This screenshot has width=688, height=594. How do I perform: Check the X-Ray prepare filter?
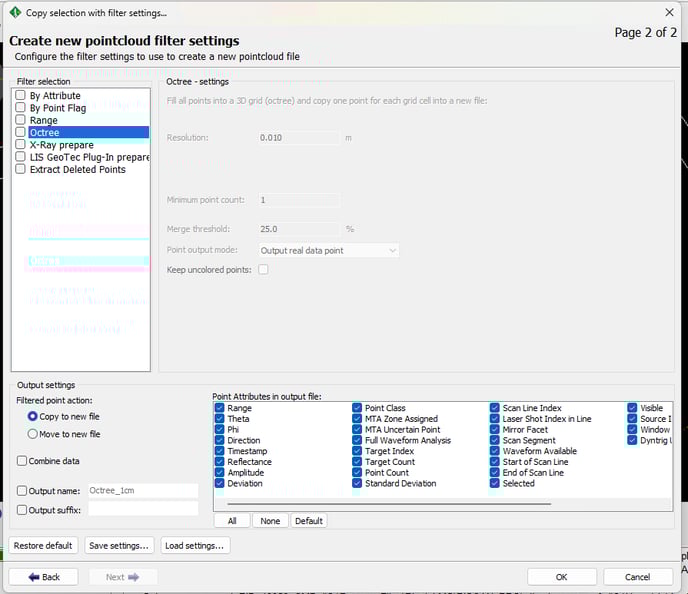pyautogui.click(x=20, y=145)
